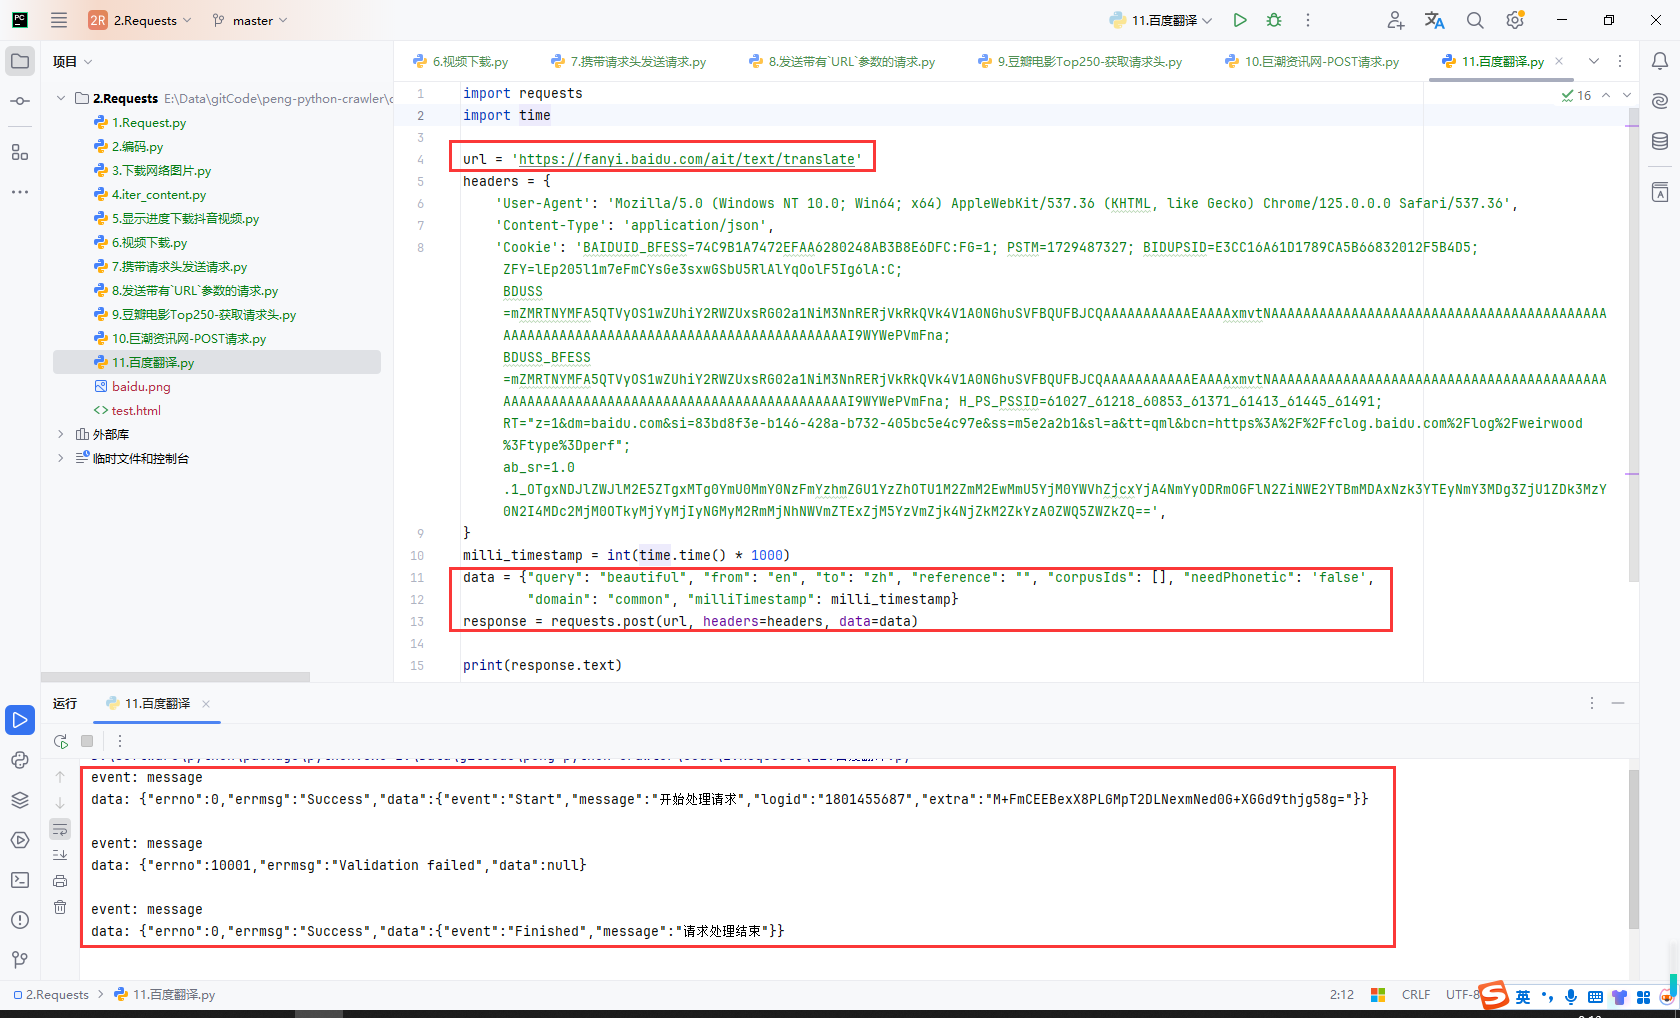Open AI Assistant spiral icon
Viewport: 1680px width, 1018px height.
click(x=1660, y=101)
